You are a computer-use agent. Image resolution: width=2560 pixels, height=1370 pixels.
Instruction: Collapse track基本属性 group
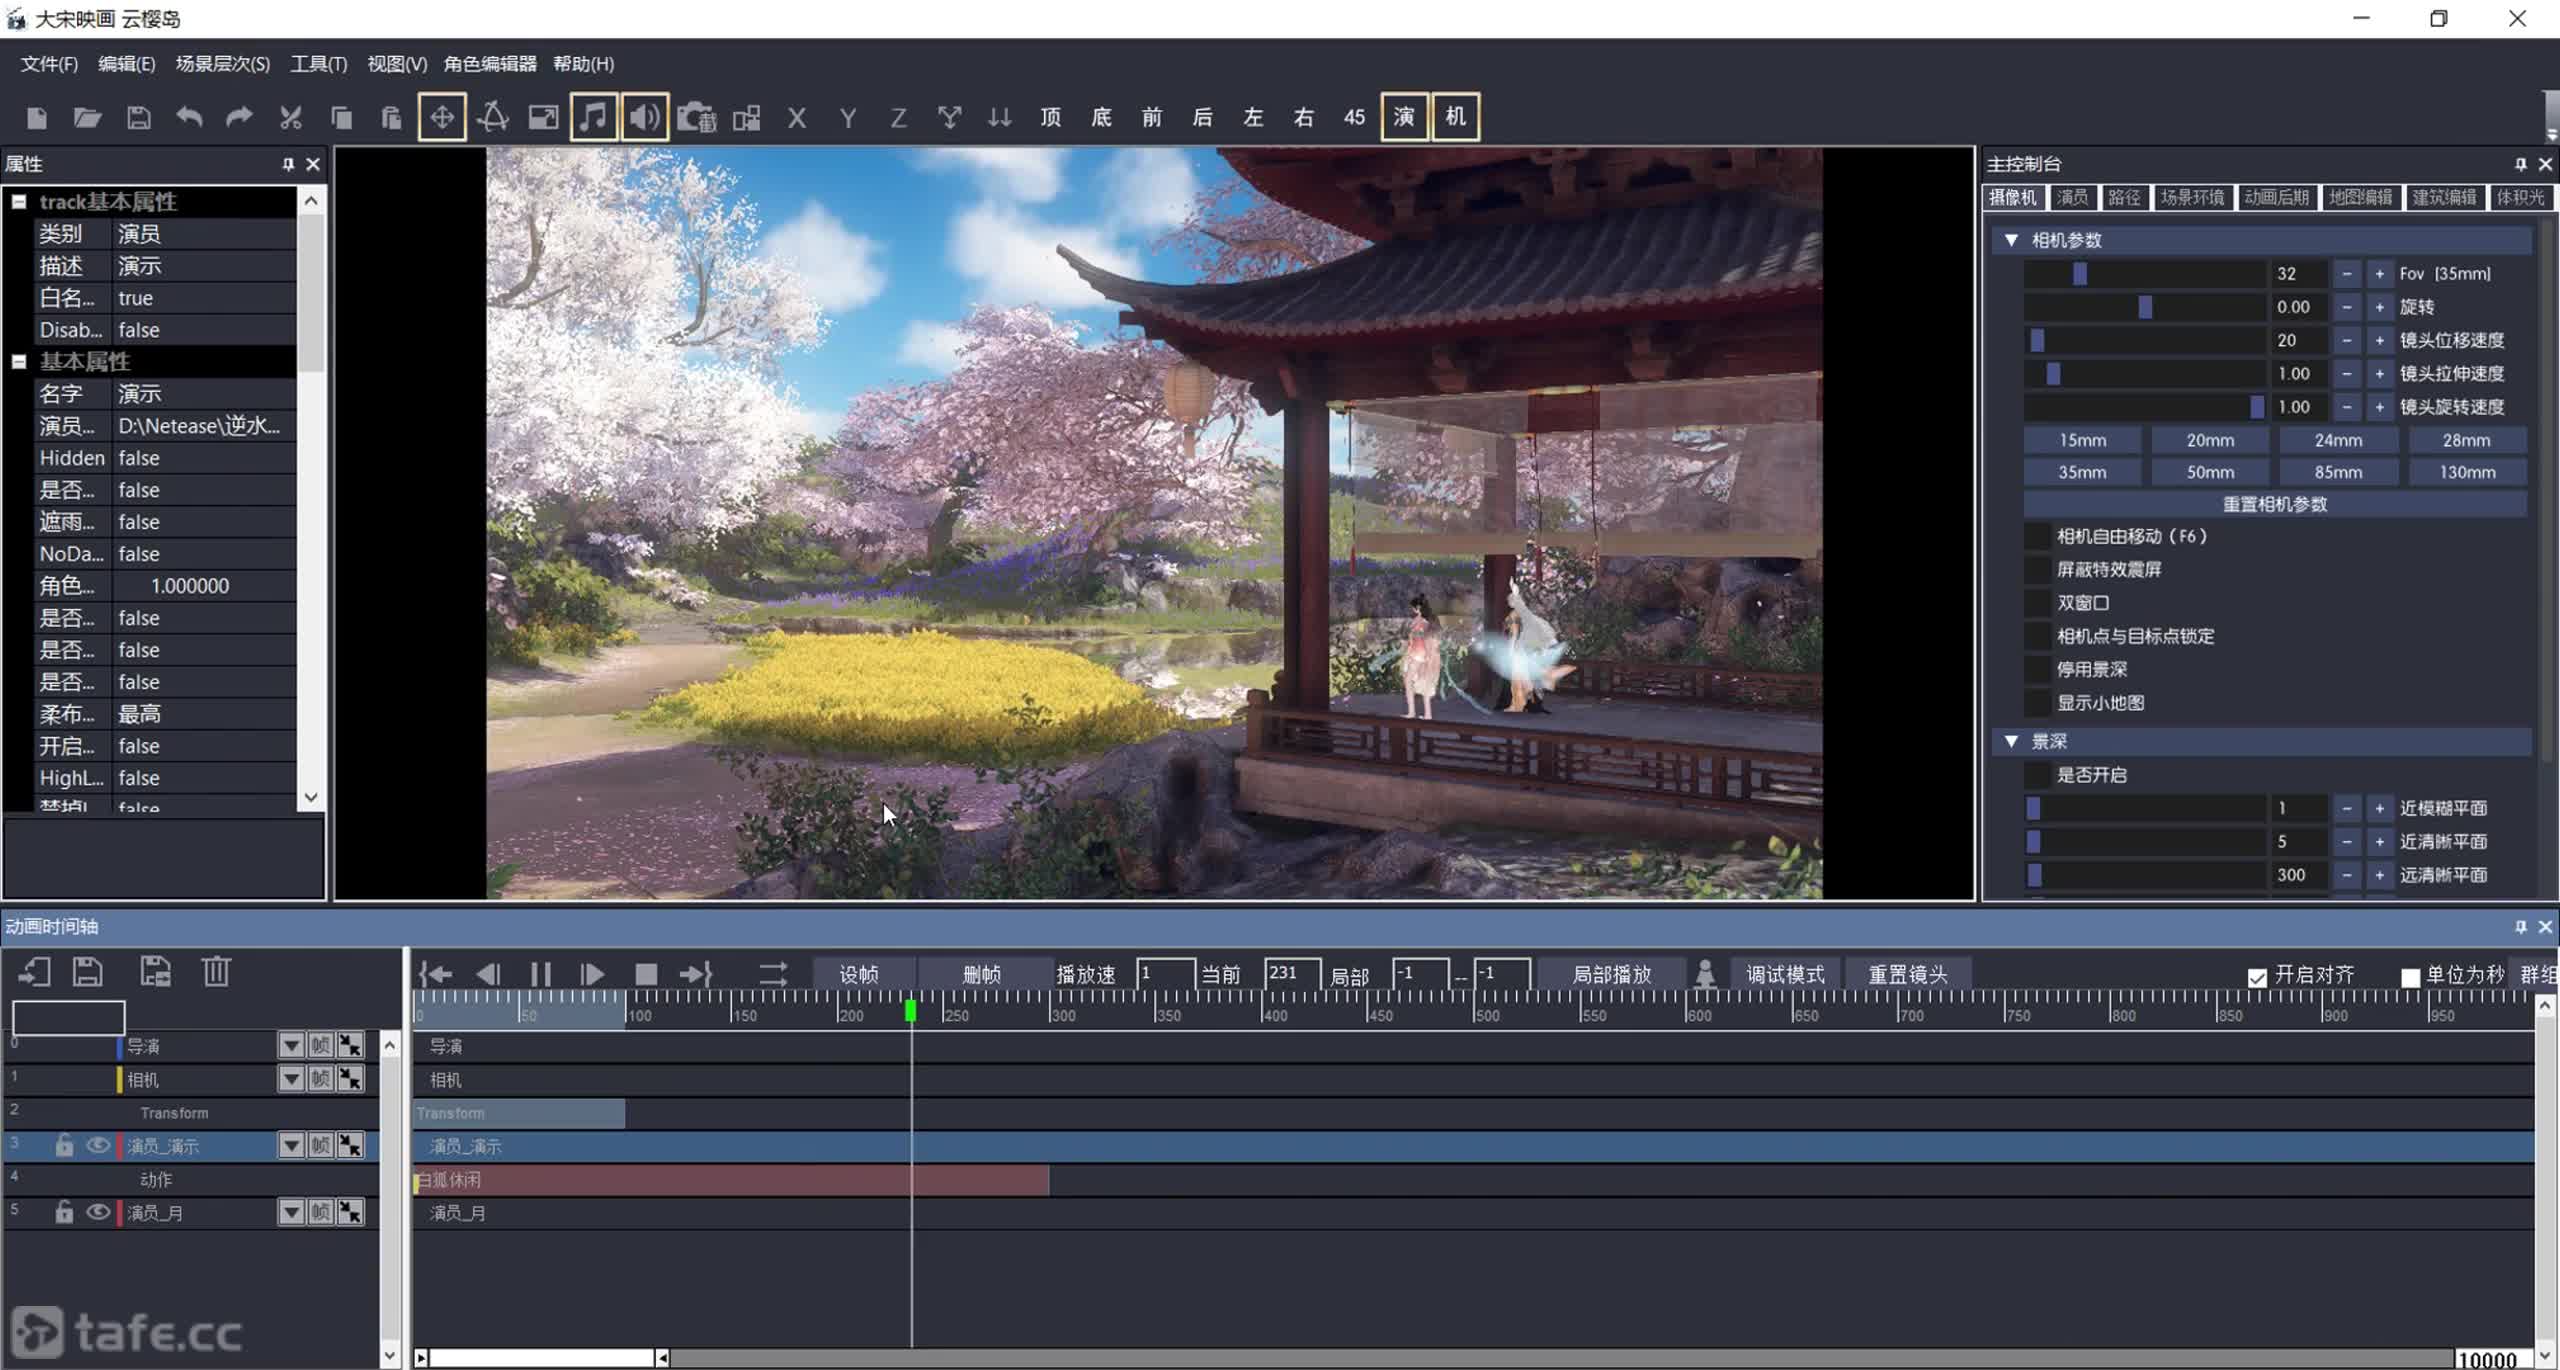click(19, 201)
